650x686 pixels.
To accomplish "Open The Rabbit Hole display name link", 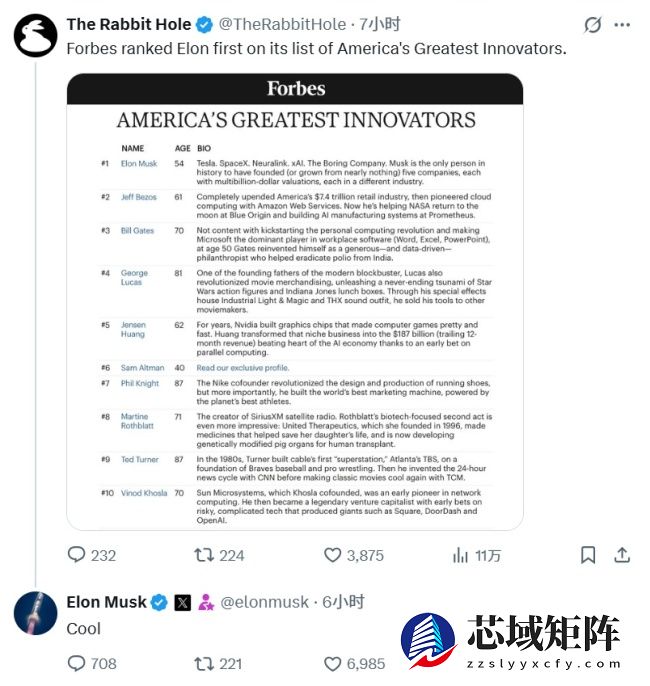I will point(125,23).
